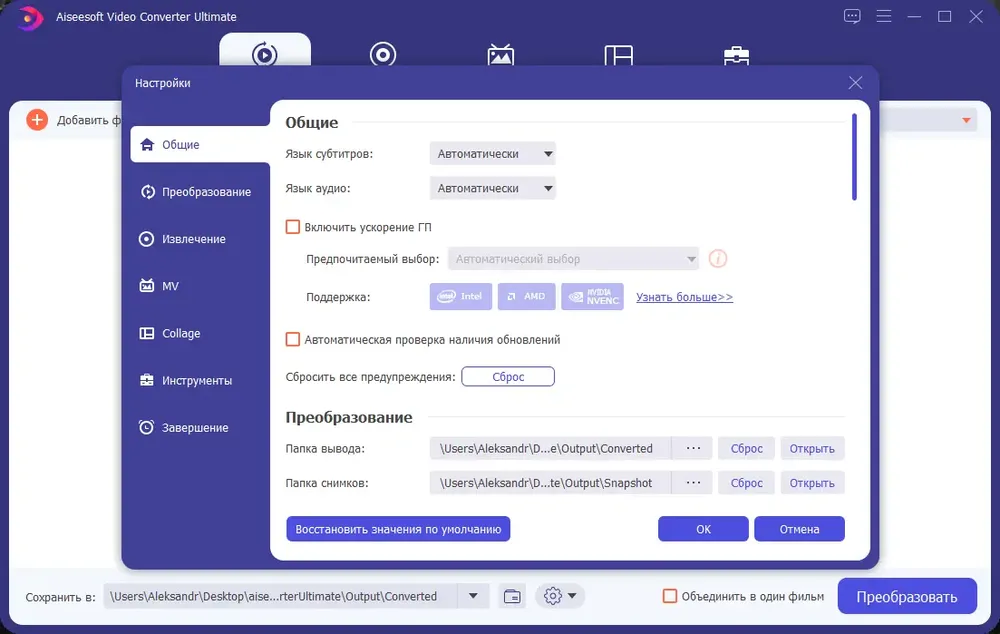
Task: Click the Добавить файлы label
Action: [89, 120]
